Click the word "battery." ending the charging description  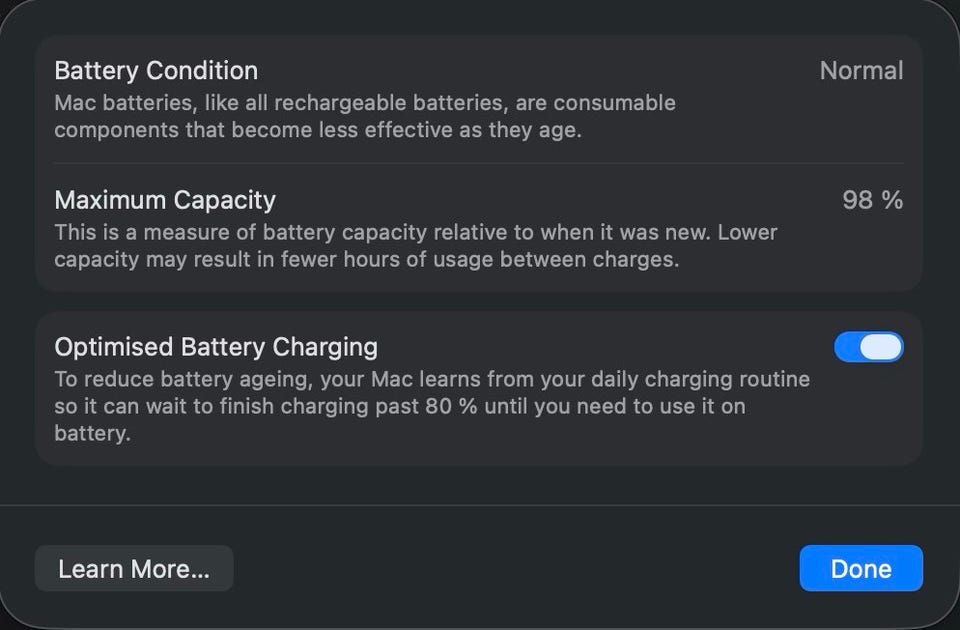pos(92,434)
